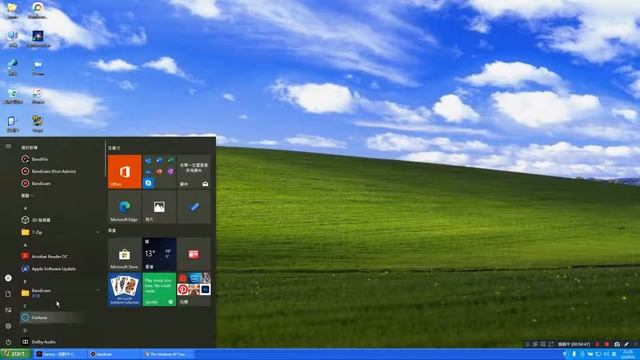The height and width of the screenshot is (360, 640).
Task: Click the red stop square in recording overlay
Action: click(607, 344)
